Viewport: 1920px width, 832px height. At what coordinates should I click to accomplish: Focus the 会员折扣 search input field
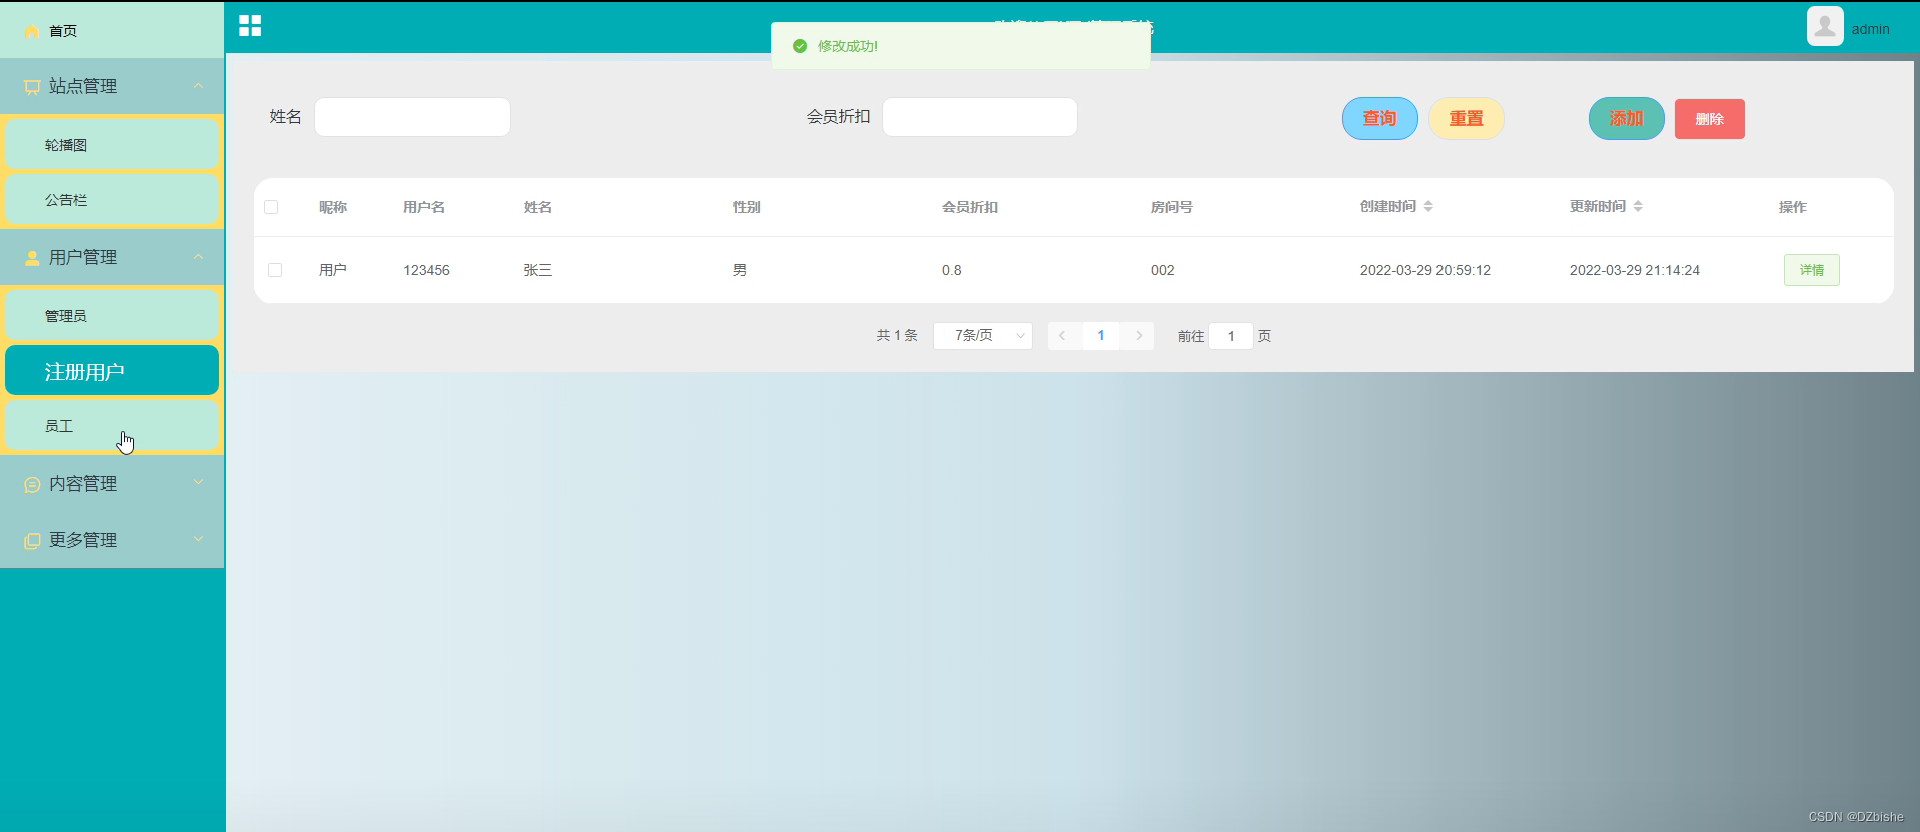980,117
